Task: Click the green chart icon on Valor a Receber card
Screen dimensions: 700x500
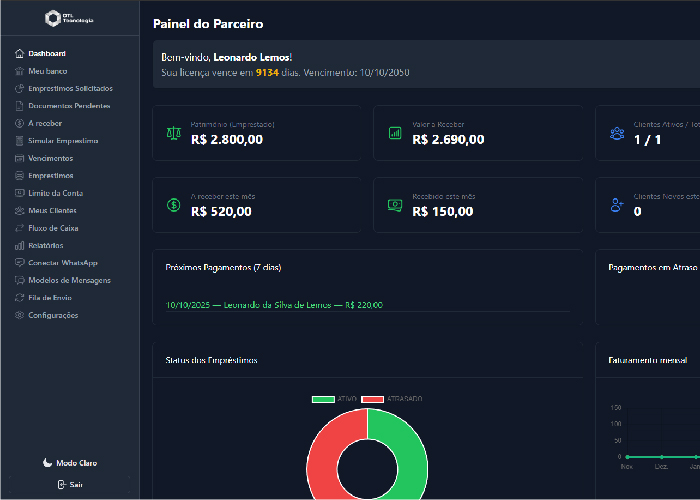Action: point(395,133)
